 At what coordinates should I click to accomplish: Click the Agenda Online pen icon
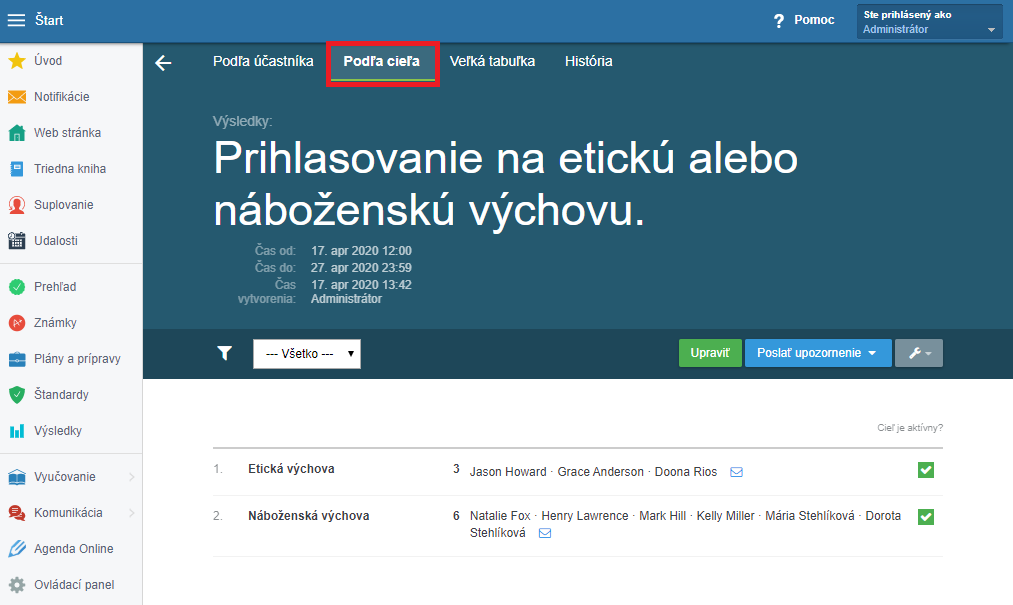(x=17, y=549)
